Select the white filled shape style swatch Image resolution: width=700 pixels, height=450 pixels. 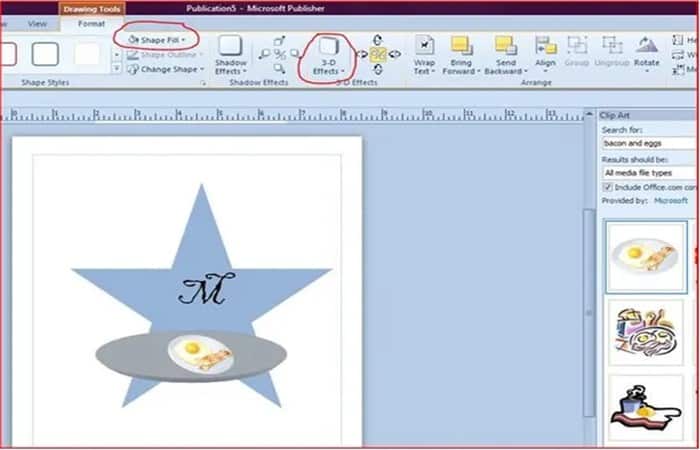click(87, 54)
